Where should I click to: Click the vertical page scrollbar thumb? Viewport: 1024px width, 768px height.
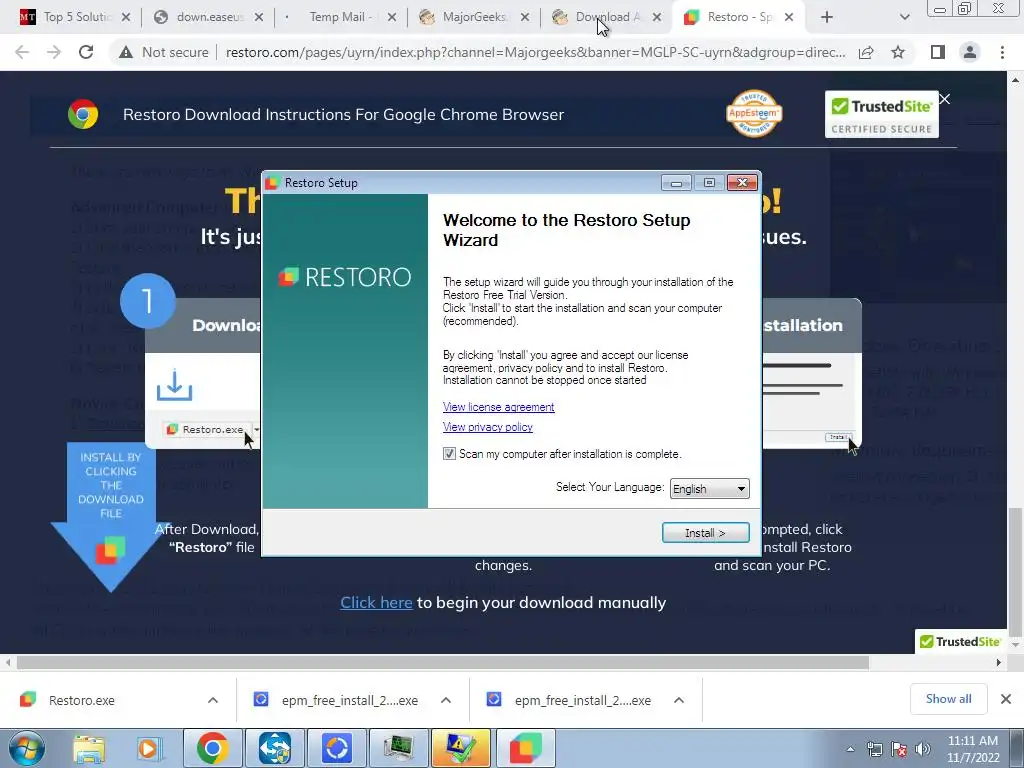1016,572
